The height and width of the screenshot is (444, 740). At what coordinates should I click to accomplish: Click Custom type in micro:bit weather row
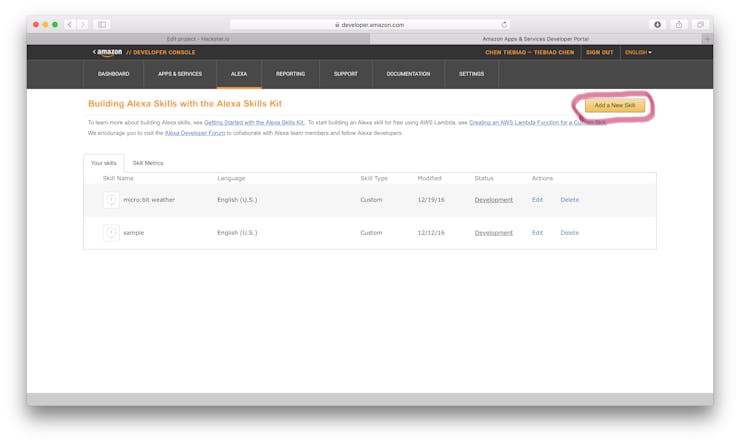tap(371, 200)
